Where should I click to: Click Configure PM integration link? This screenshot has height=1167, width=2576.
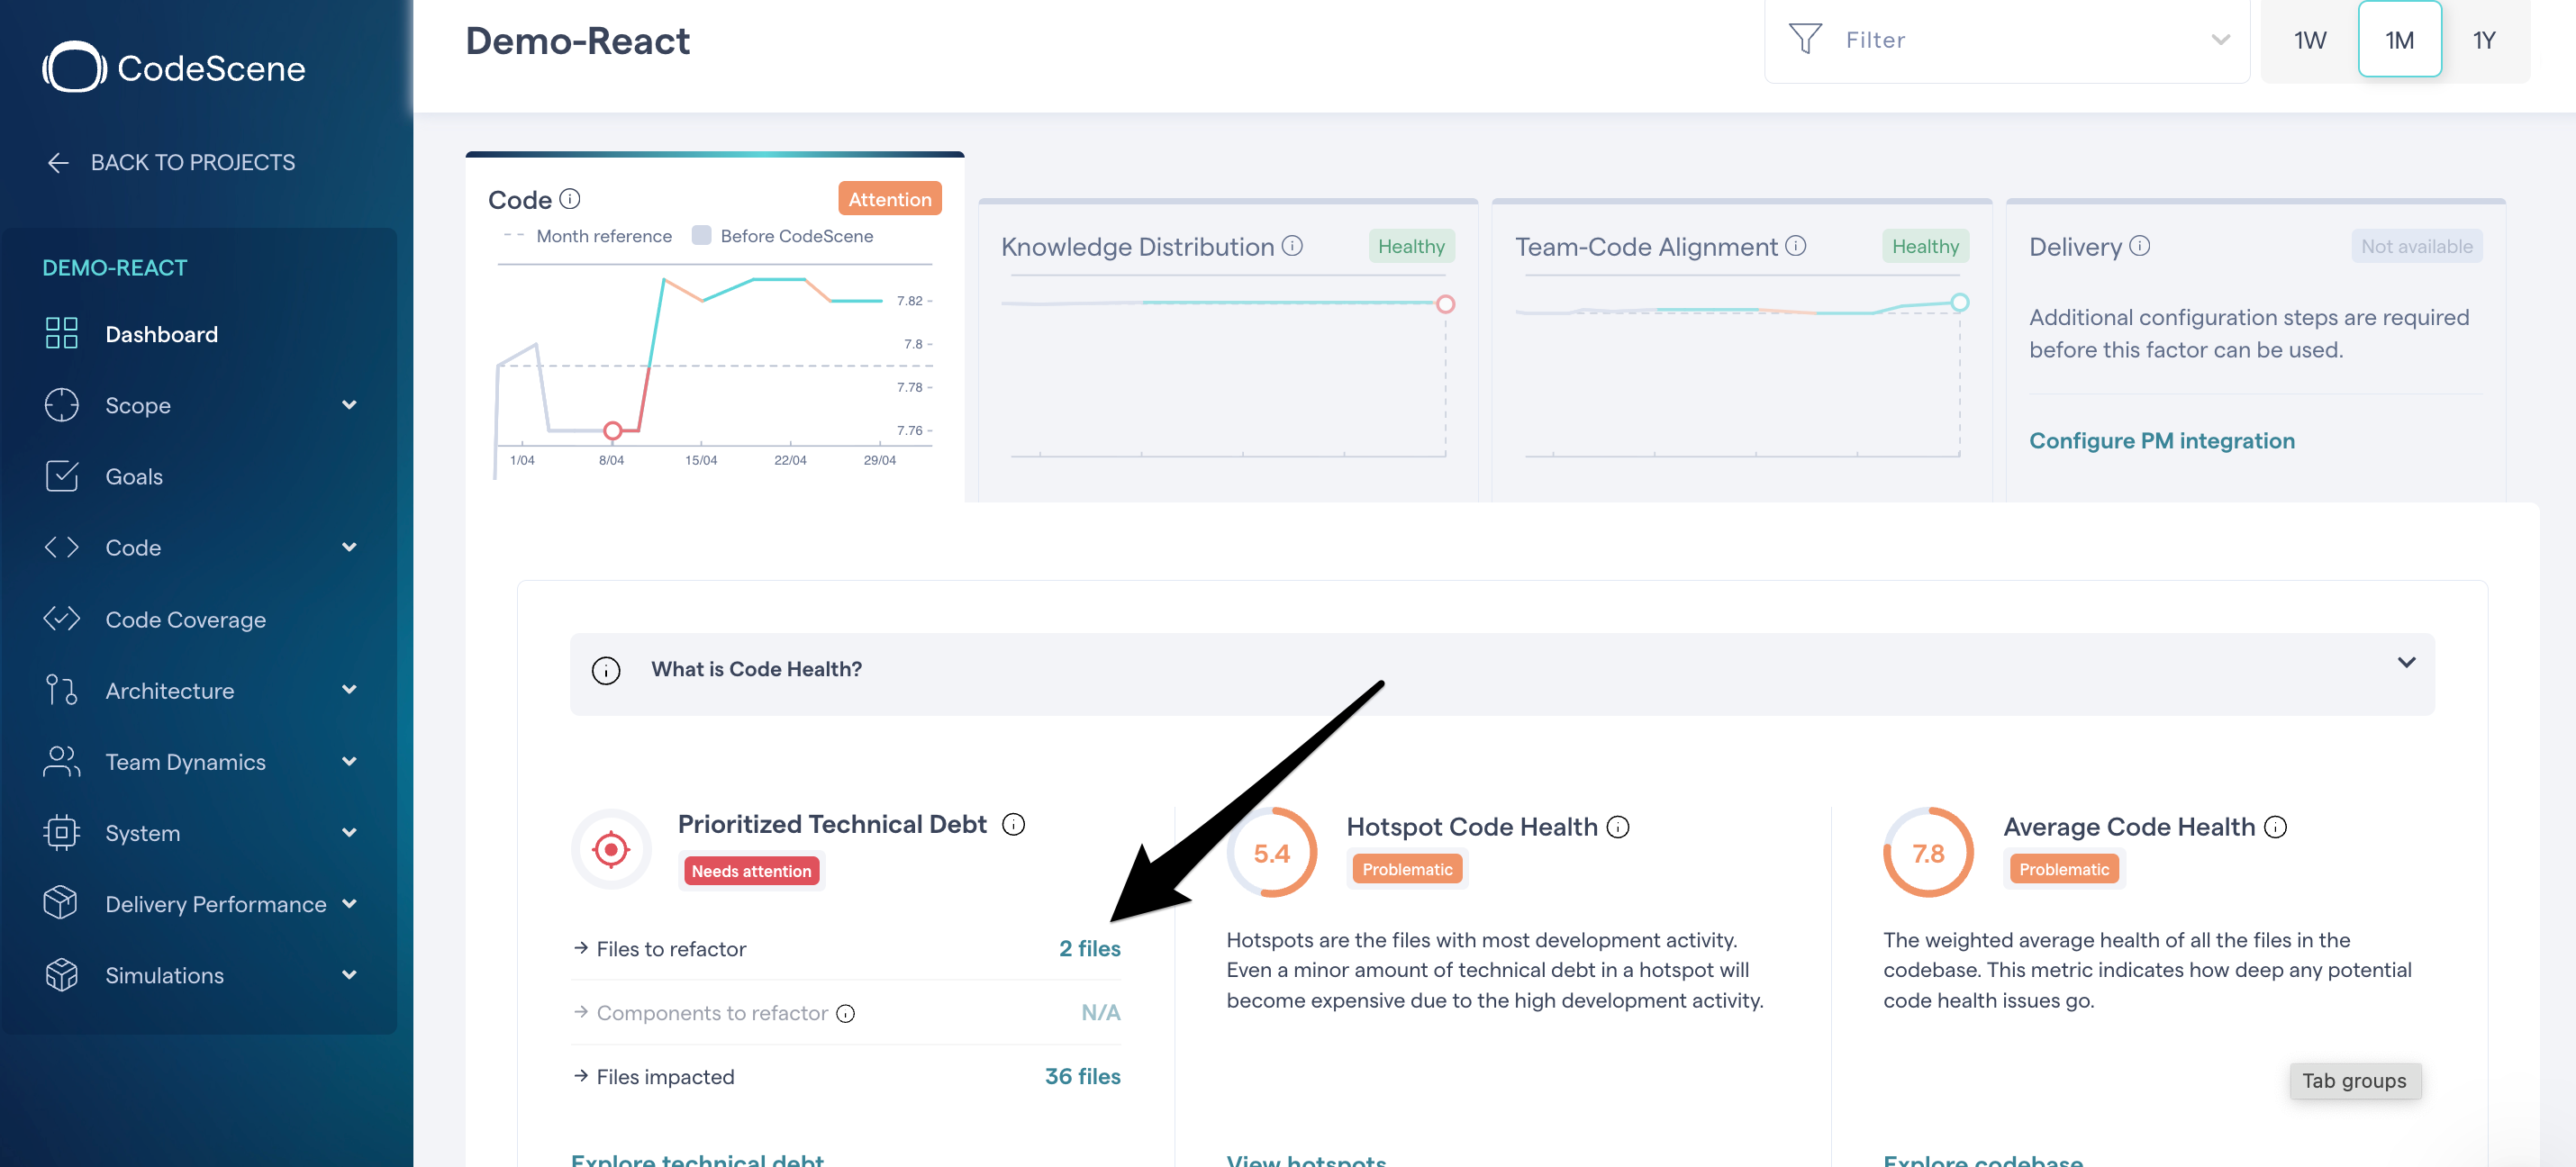click(x=2162, y=441)
